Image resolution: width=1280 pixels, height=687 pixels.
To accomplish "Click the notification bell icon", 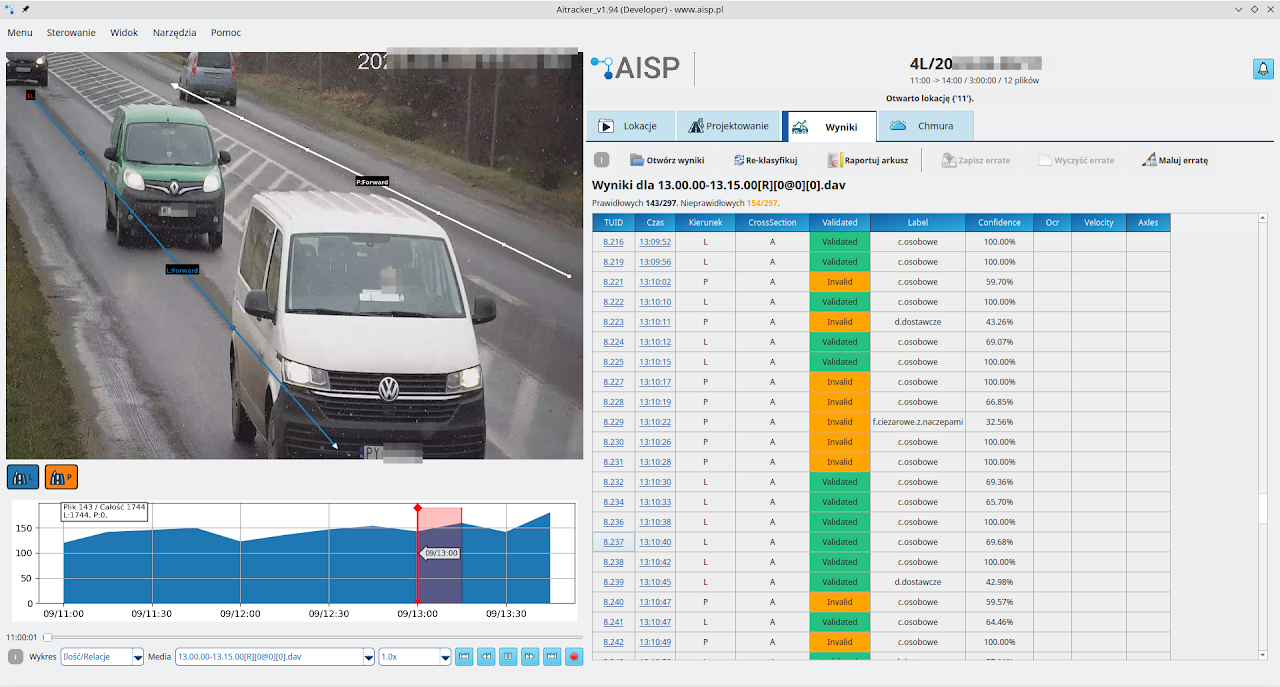I will click(x=1263, y=69).
